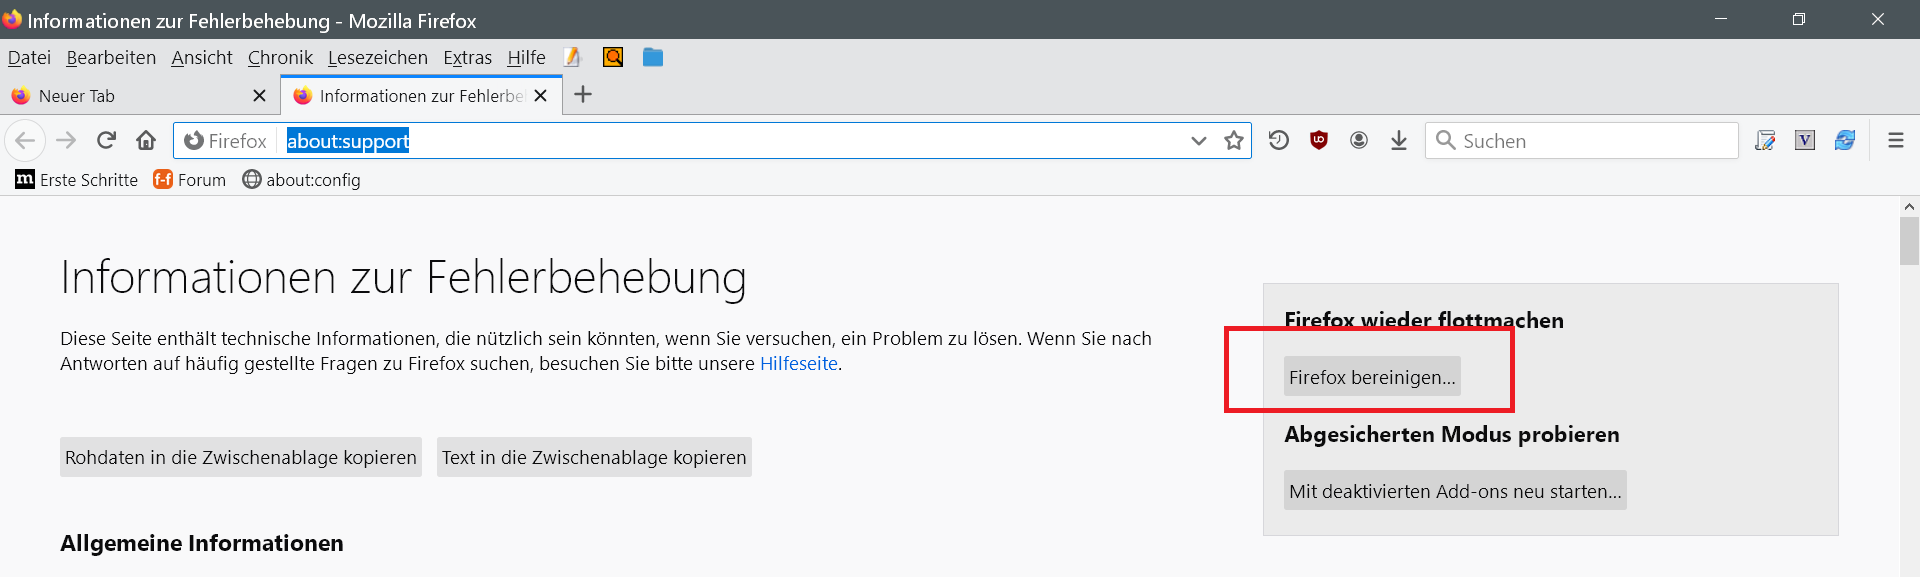The height and width of the screenshot is (577, 1920).
Task: Open the Extras menu
Action: click(467, 58)
